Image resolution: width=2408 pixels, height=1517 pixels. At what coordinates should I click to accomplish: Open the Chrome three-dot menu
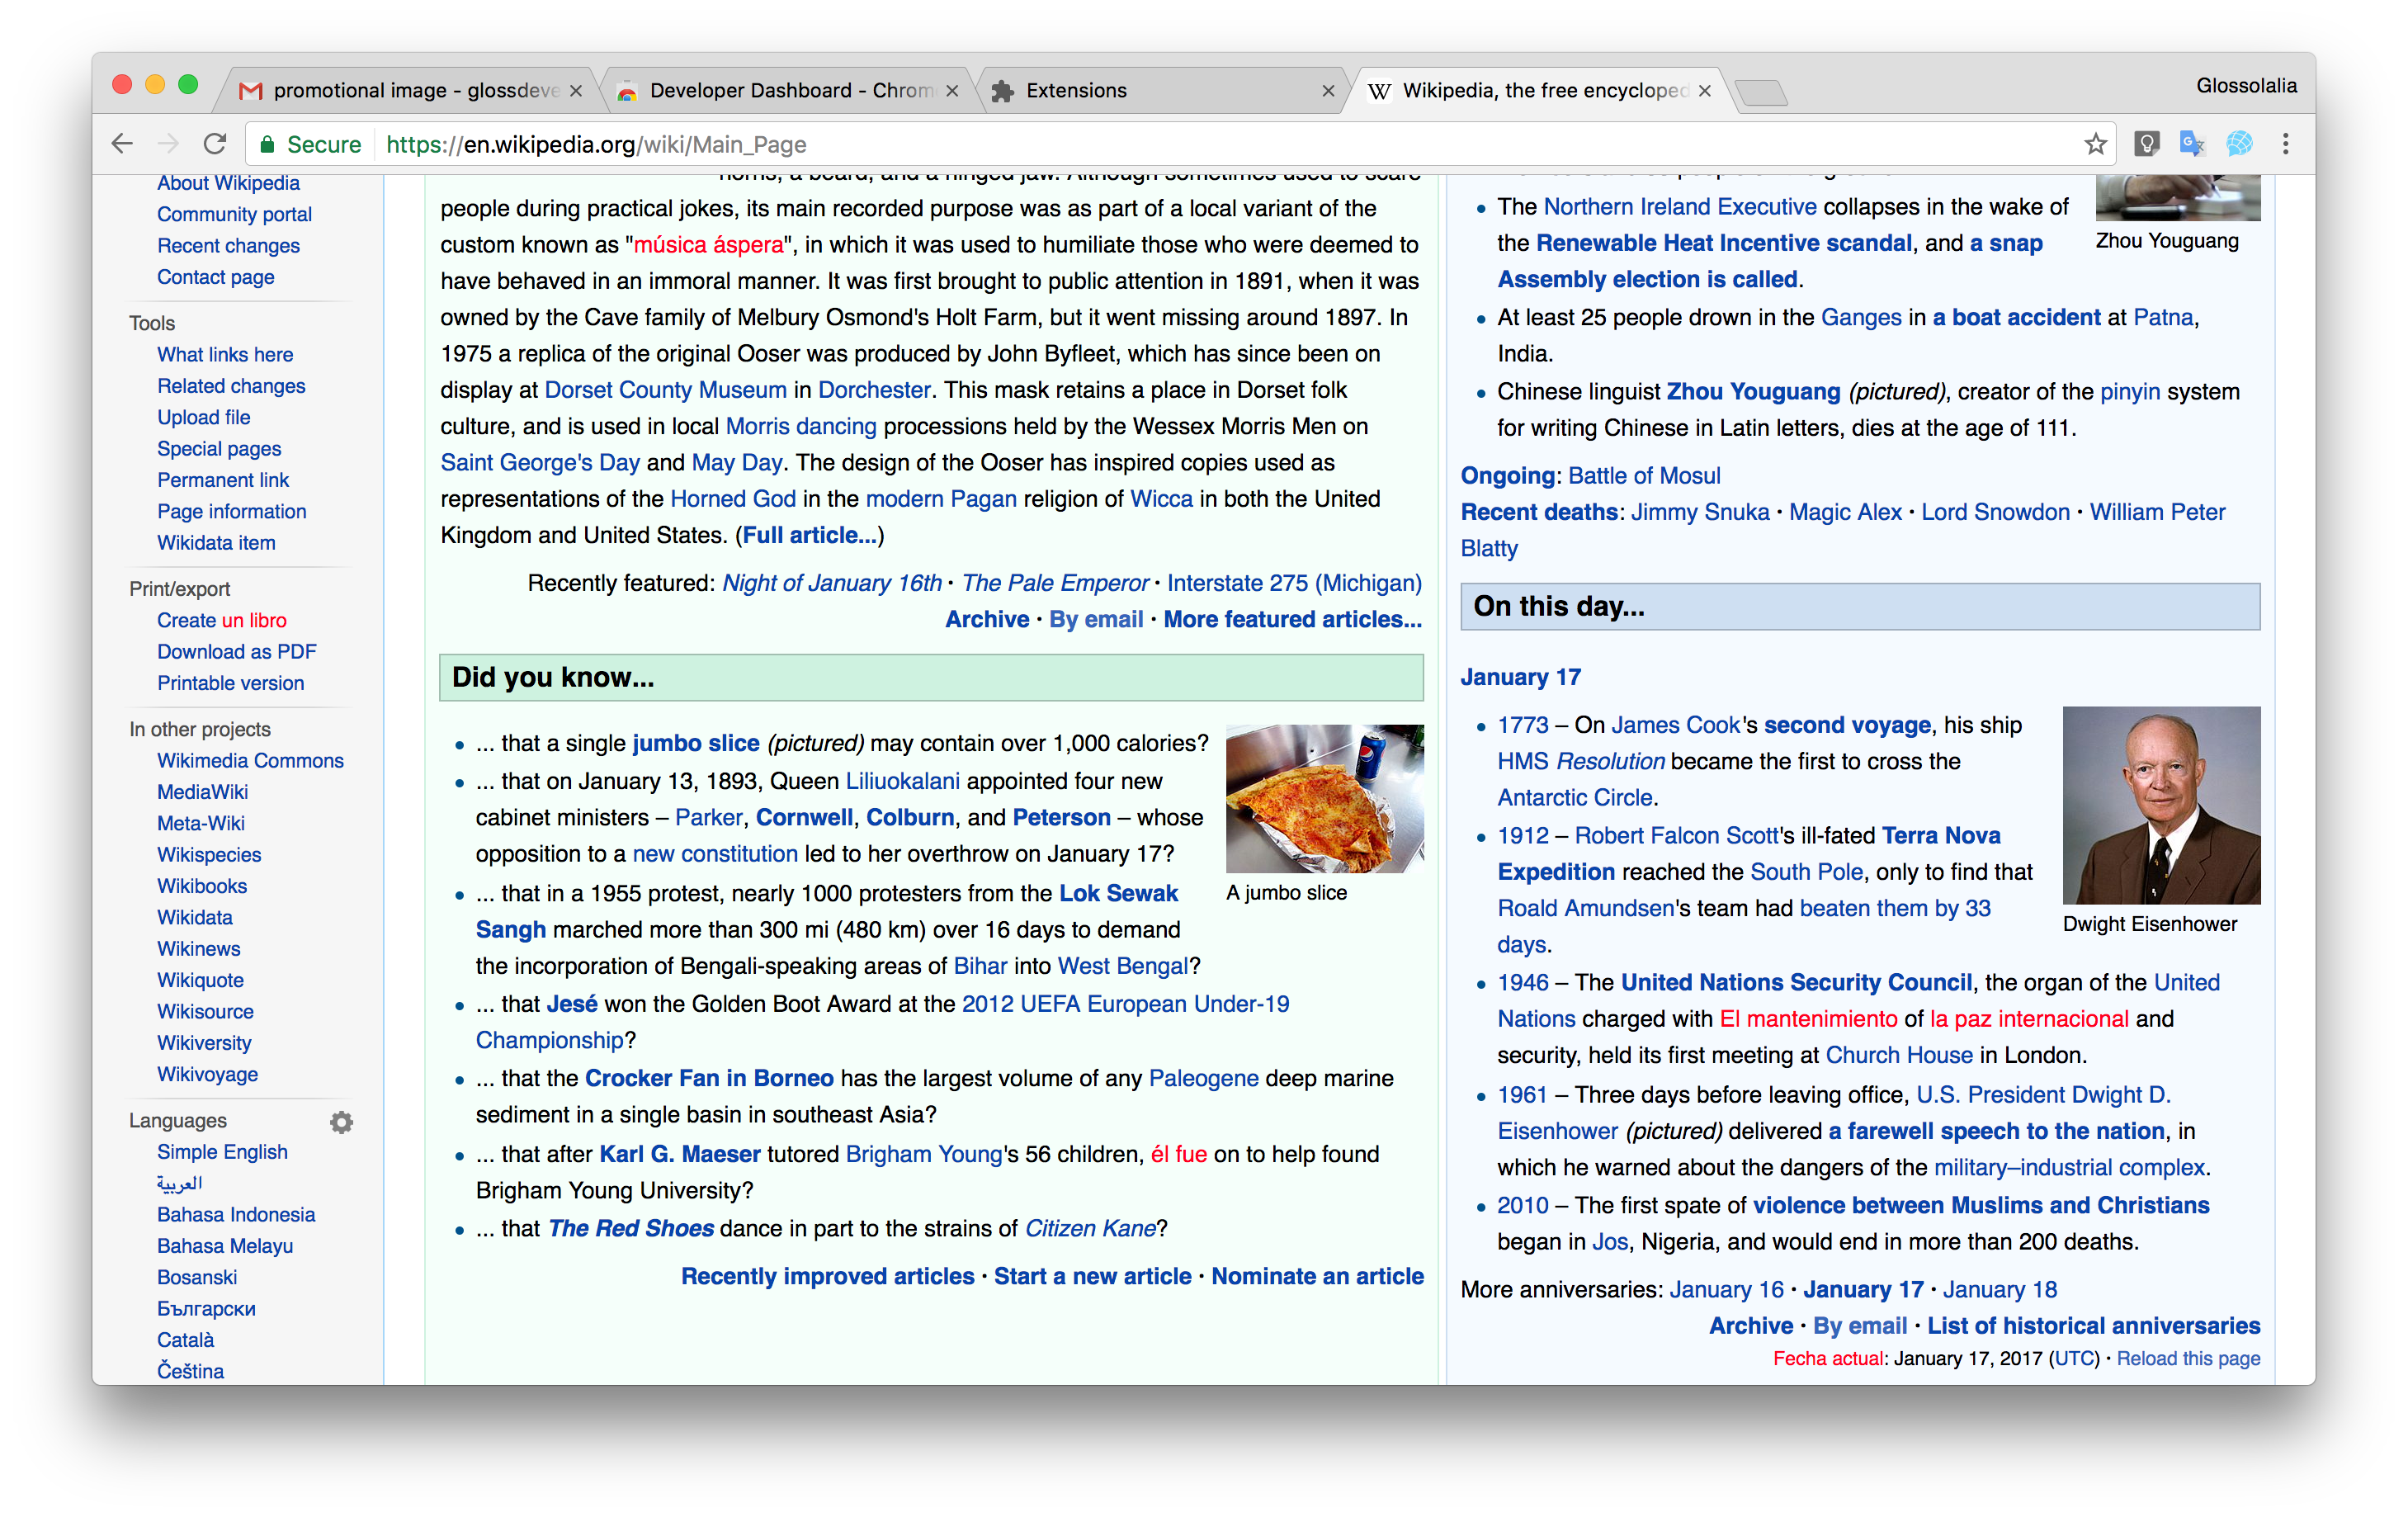pos(2285,144)
